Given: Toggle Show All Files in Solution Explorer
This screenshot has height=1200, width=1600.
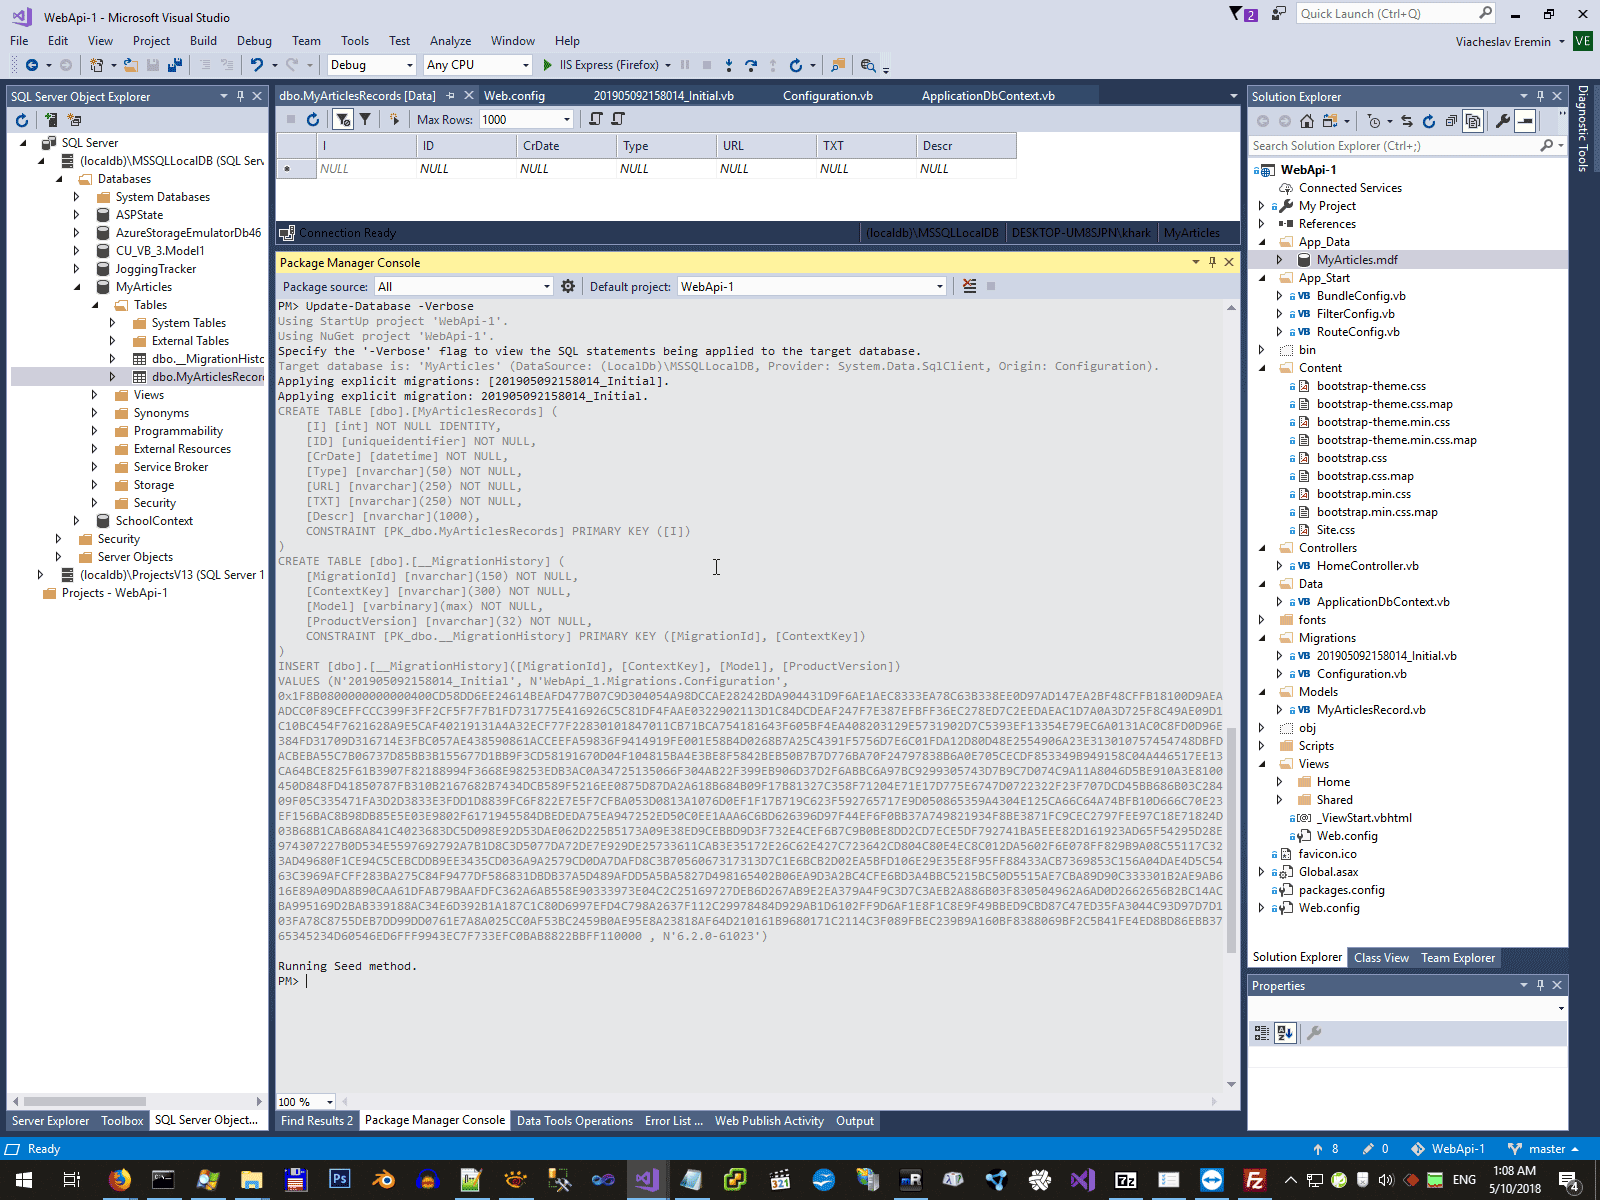Looking at the screenshot, I should (x=1473, y=121).
